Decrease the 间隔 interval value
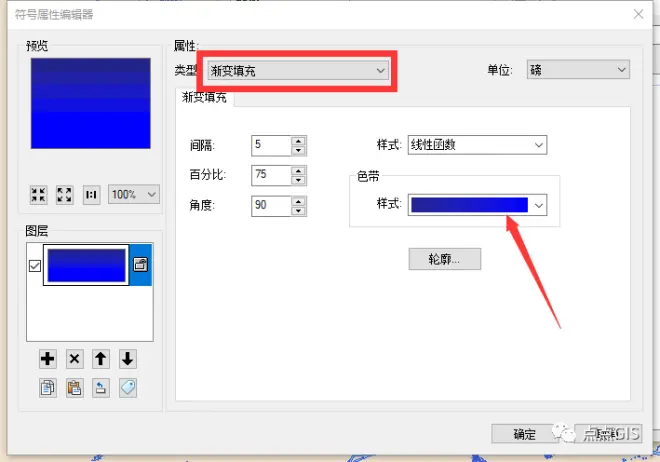Screen dimensions: 660x462 coord(298,150)
